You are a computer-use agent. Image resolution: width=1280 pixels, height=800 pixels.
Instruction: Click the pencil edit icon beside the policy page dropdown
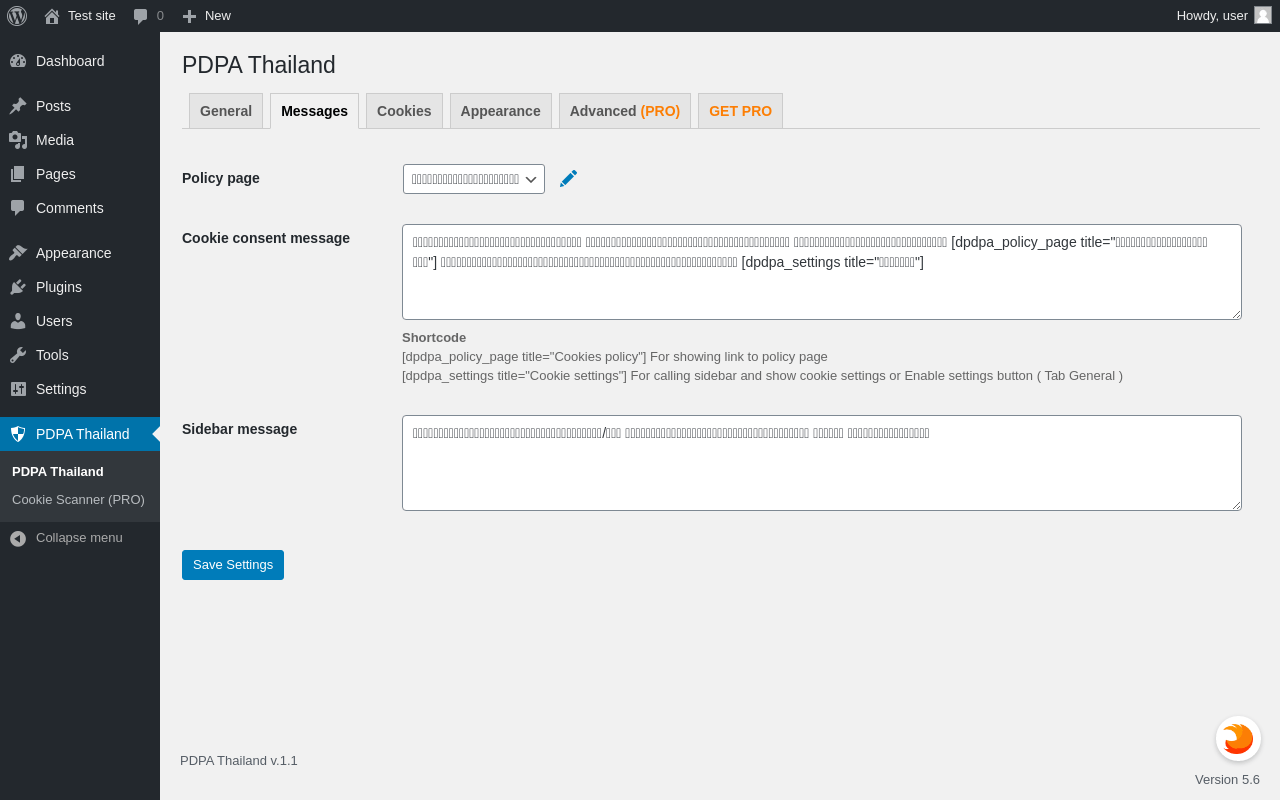tap(568, 178)
